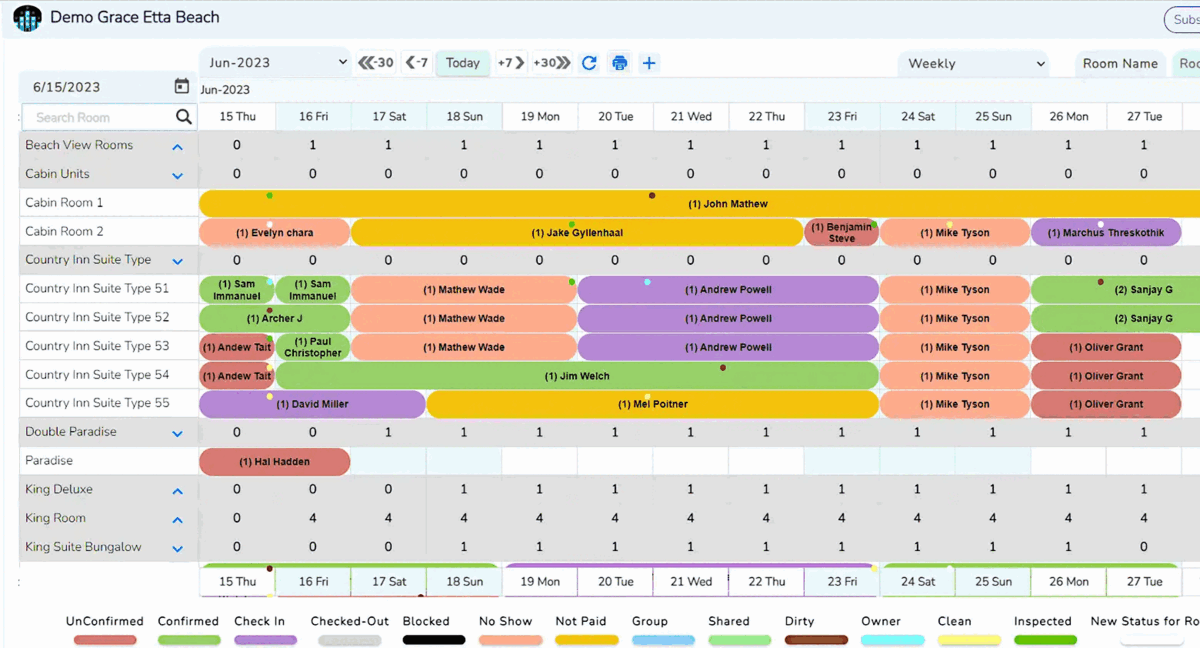Click the hotel logo next to Demo Grace Etta Beach
Screen dimensions: 1200x648
(27, 17)
